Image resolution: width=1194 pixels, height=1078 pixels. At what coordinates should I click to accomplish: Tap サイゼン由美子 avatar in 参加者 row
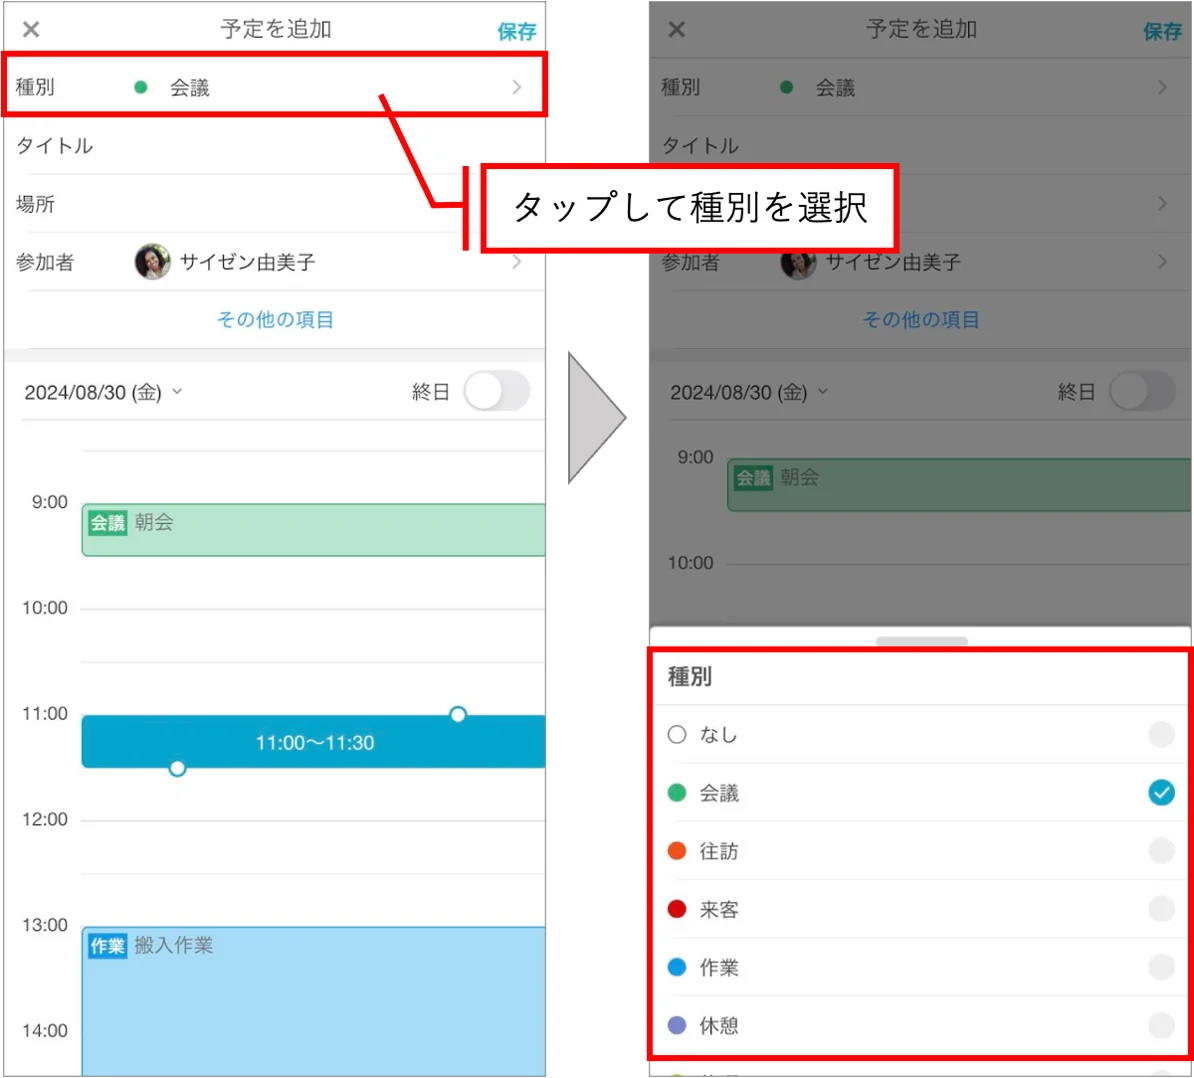click(x=152, y=262)
